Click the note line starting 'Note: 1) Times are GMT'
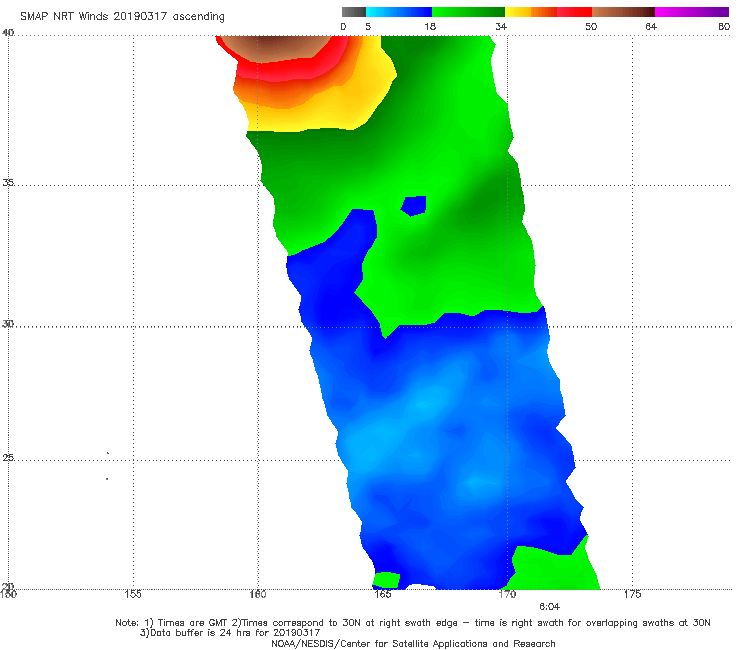The width and height of the screenshot is (740, 650). (x=413, y=623)
